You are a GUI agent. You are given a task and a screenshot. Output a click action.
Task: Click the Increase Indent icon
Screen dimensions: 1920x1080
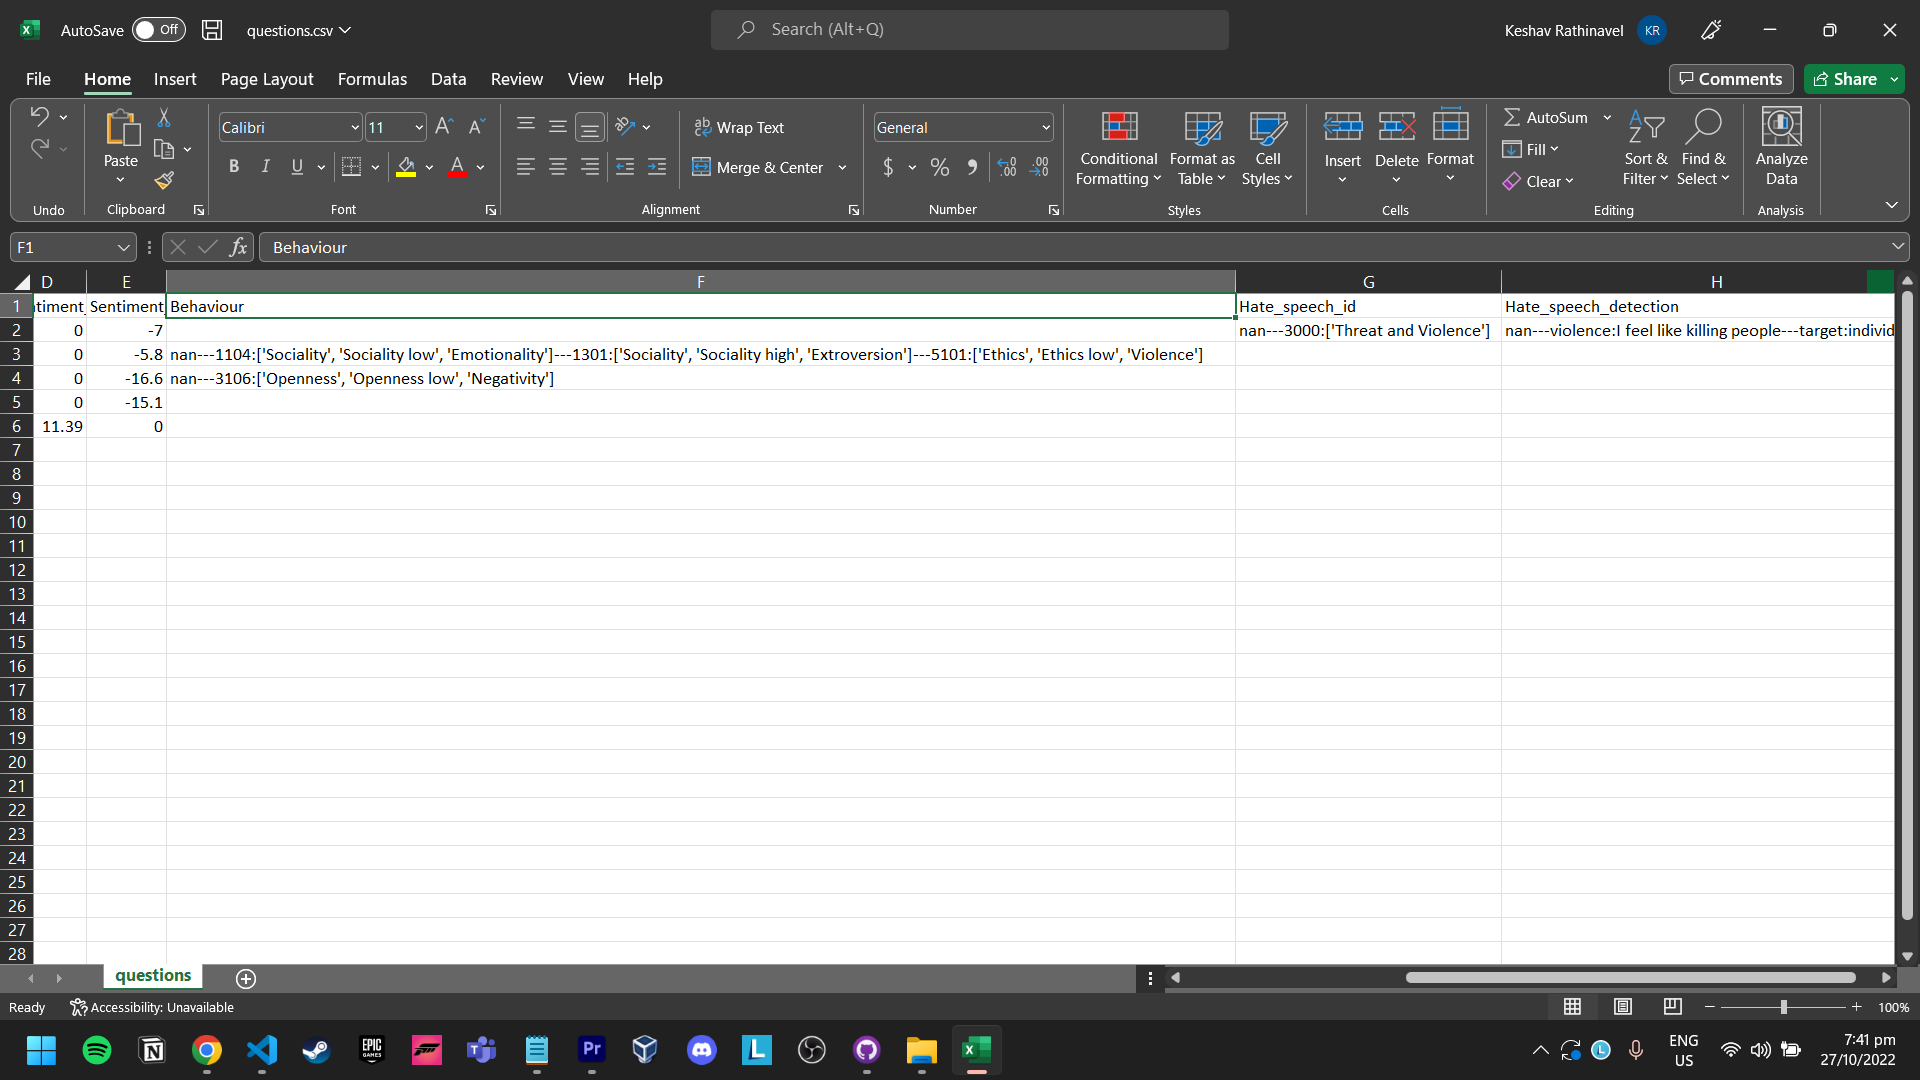pos(657,167)
